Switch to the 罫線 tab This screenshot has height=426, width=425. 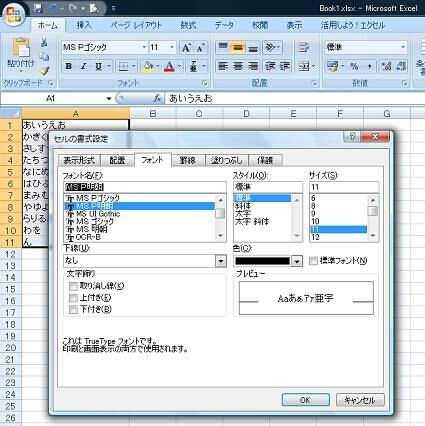coord(187,160)
